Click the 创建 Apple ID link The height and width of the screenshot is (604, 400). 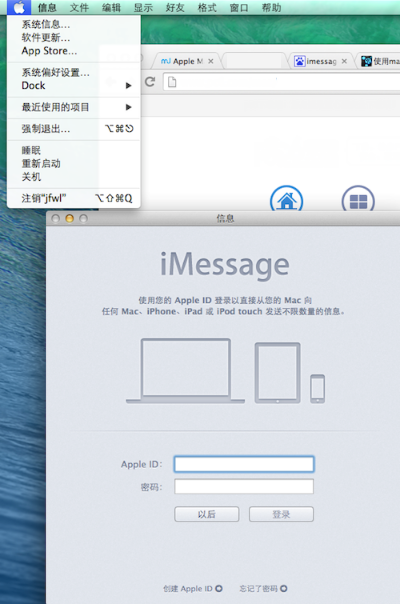click(x=188, y=588)
